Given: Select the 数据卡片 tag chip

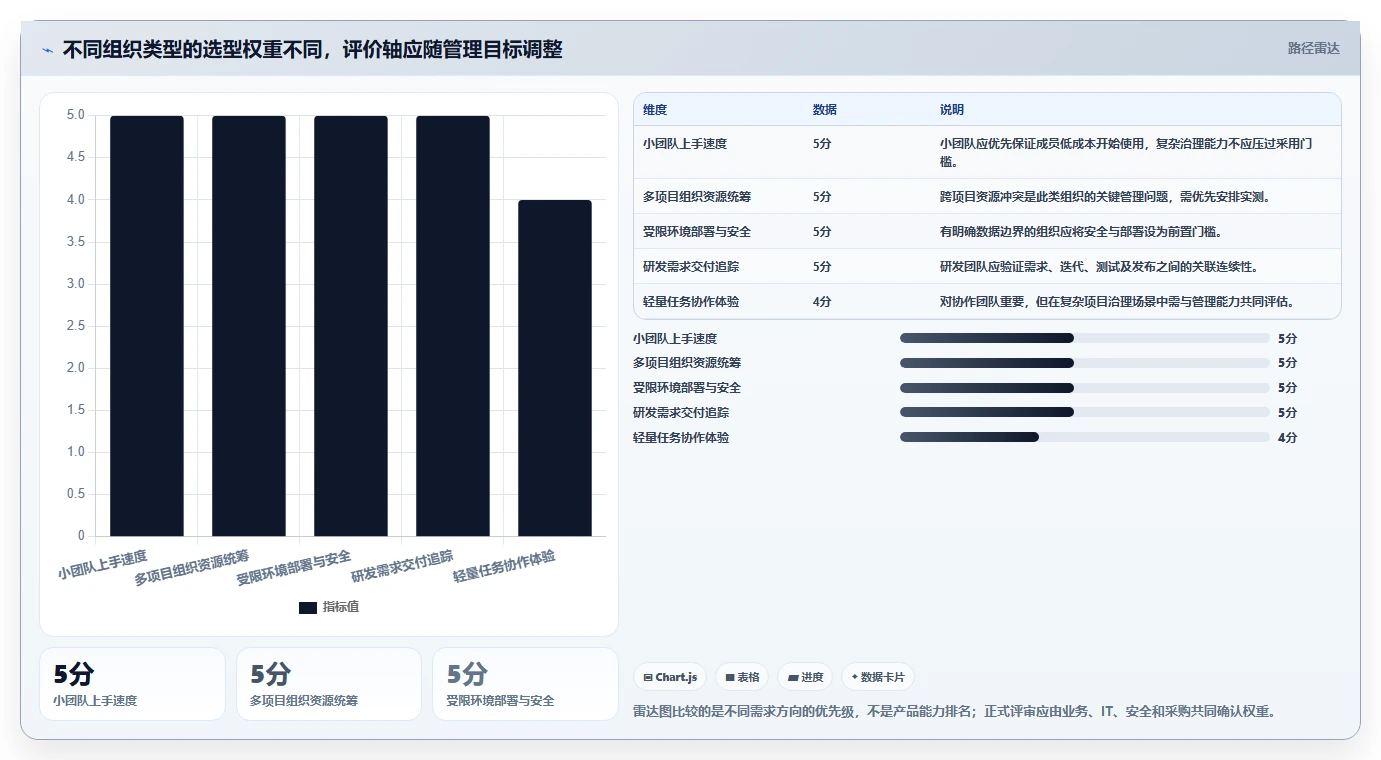Looking at the screenshot, I should coord(877,677).
